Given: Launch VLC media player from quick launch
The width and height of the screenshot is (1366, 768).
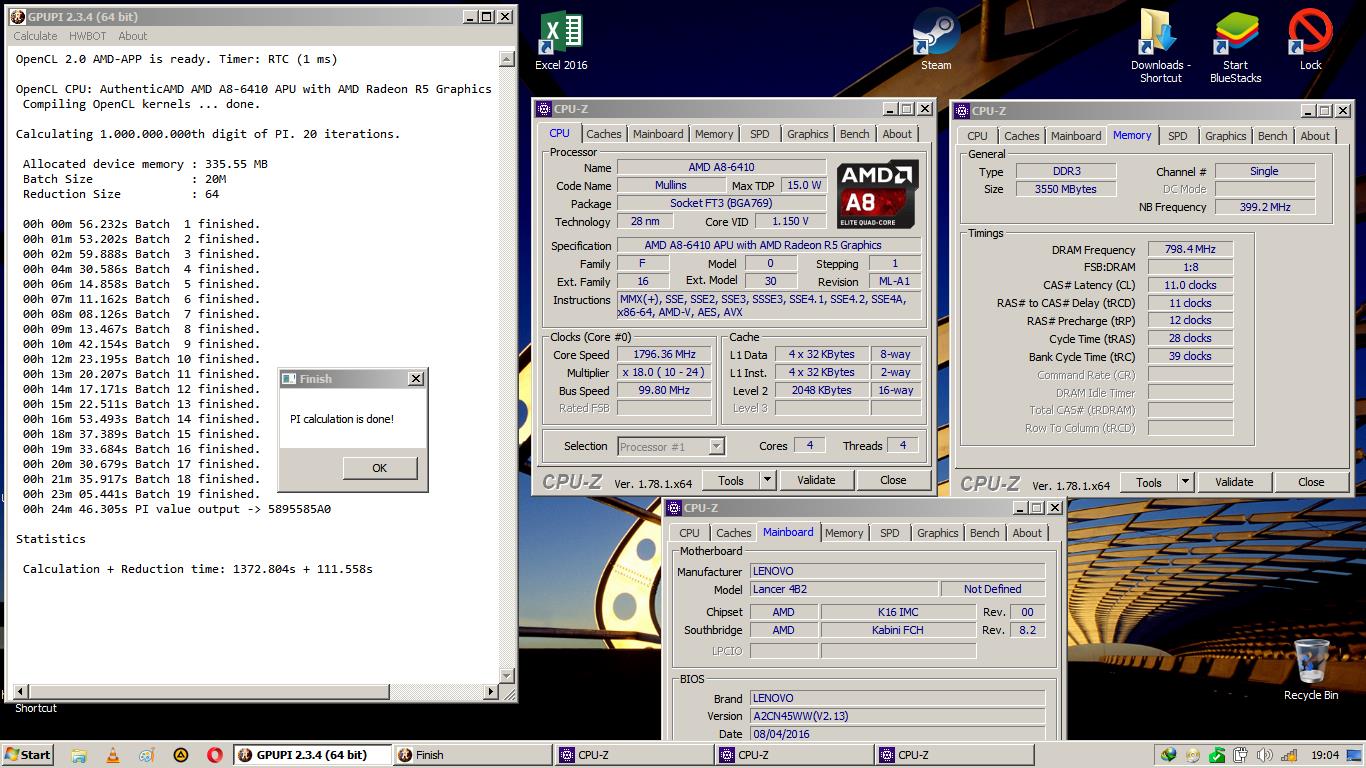Looking at the screenshot, I should (x=113, y=755).
